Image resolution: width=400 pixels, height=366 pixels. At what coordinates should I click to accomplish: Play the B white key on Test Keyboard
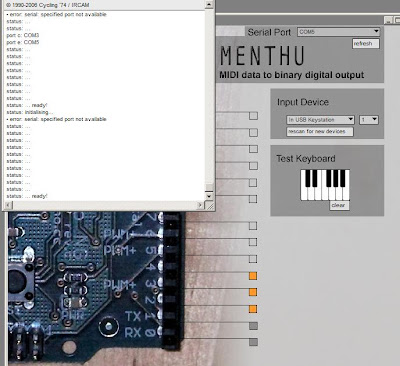pos(346,193)
